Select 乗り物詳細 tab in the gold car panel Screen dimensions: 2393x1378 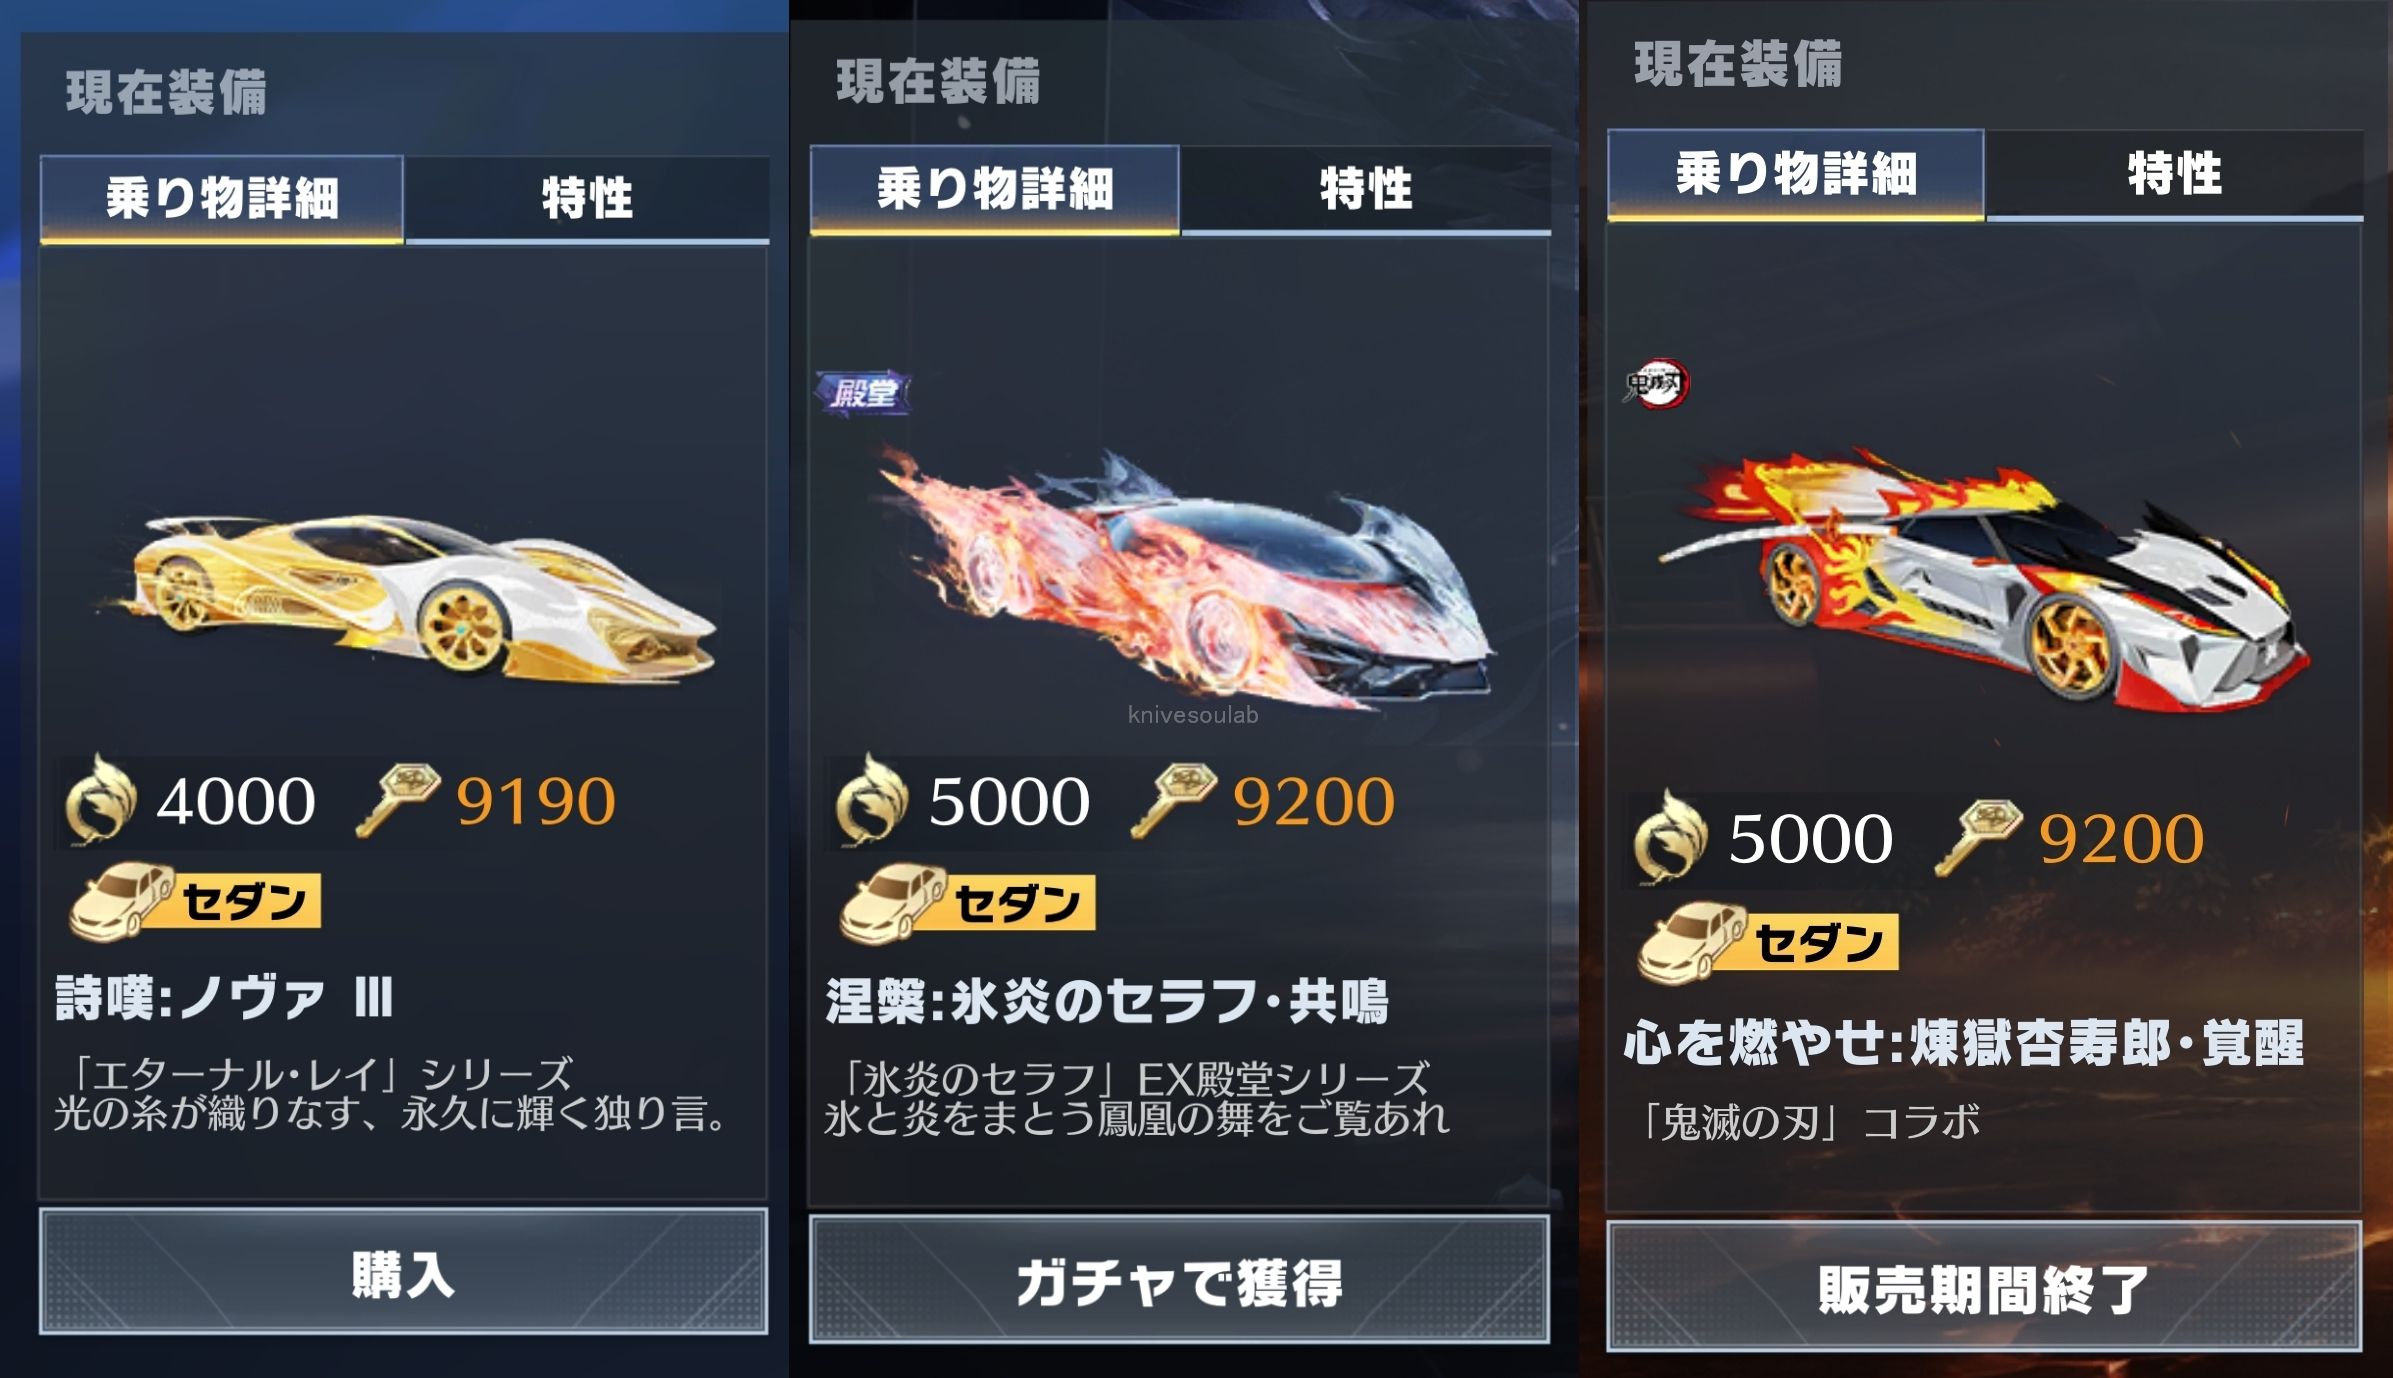(222, 198)
